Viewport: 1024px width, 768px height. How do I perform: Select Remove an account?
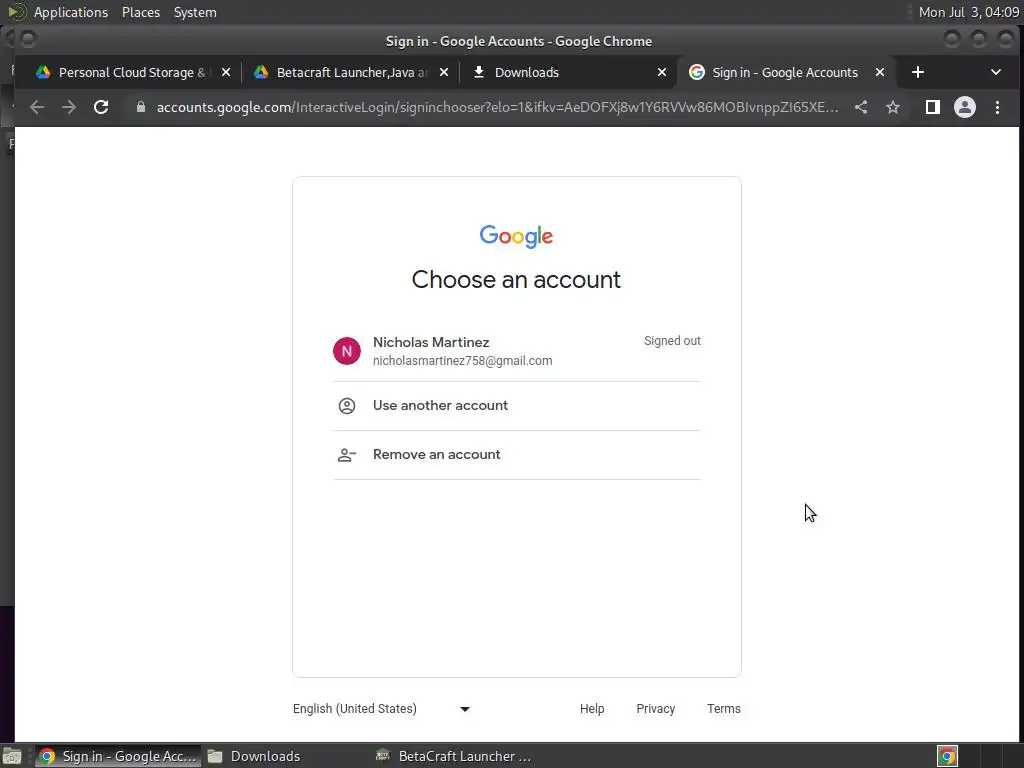pos(517,455)
